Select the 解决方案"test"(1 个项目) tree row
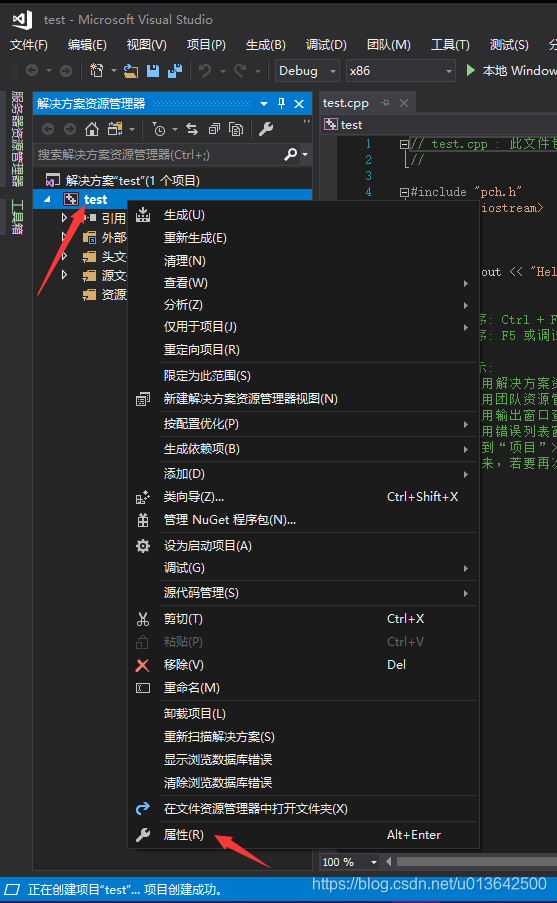 [x=132, y=181]
